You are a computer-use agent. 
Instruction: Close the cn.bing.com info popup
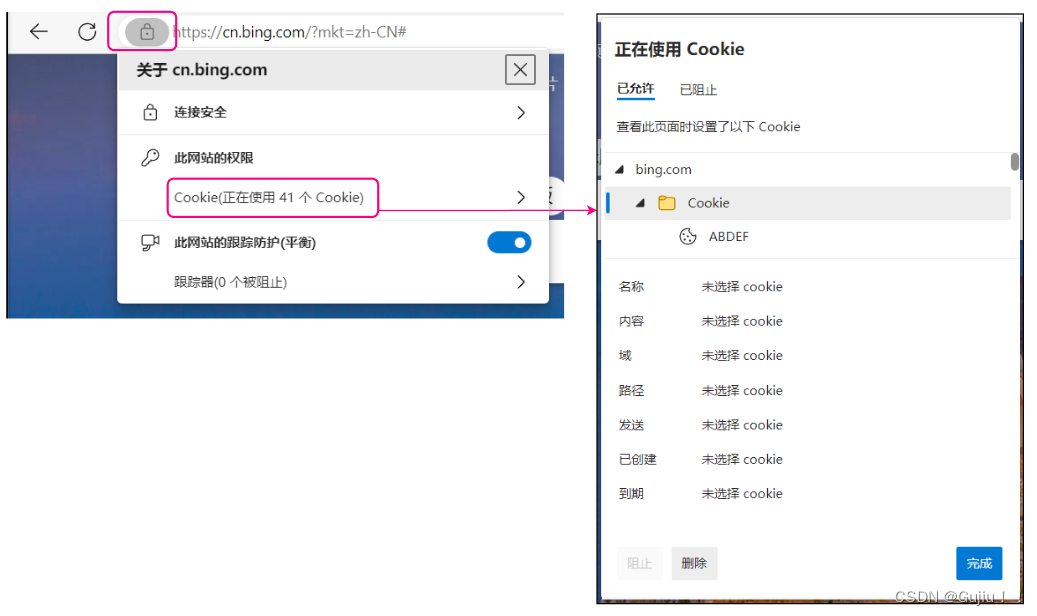click(520, 69)
